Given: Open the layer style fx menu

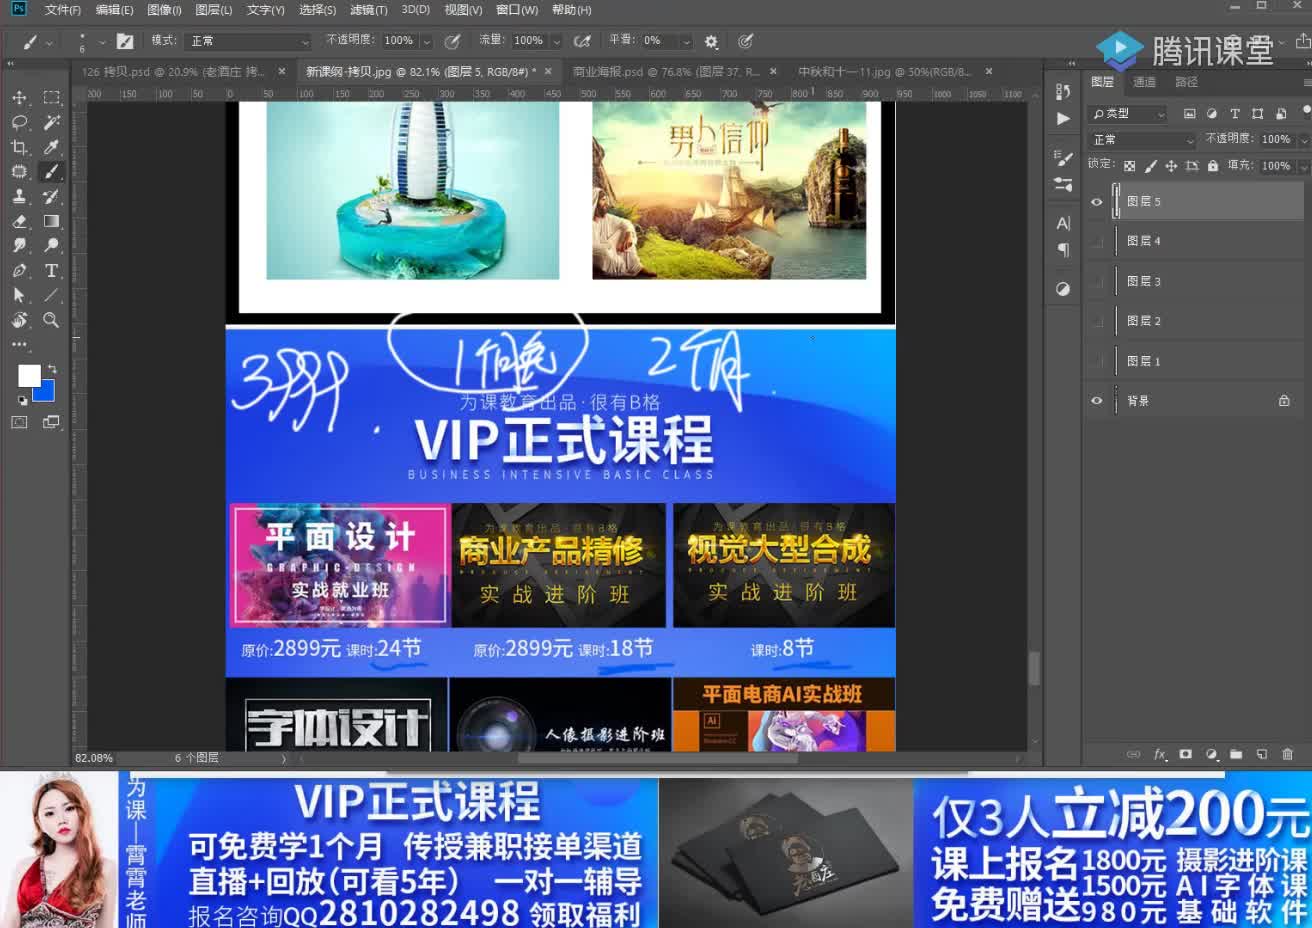Looking at the screenshot, I should pos(1160,755).
